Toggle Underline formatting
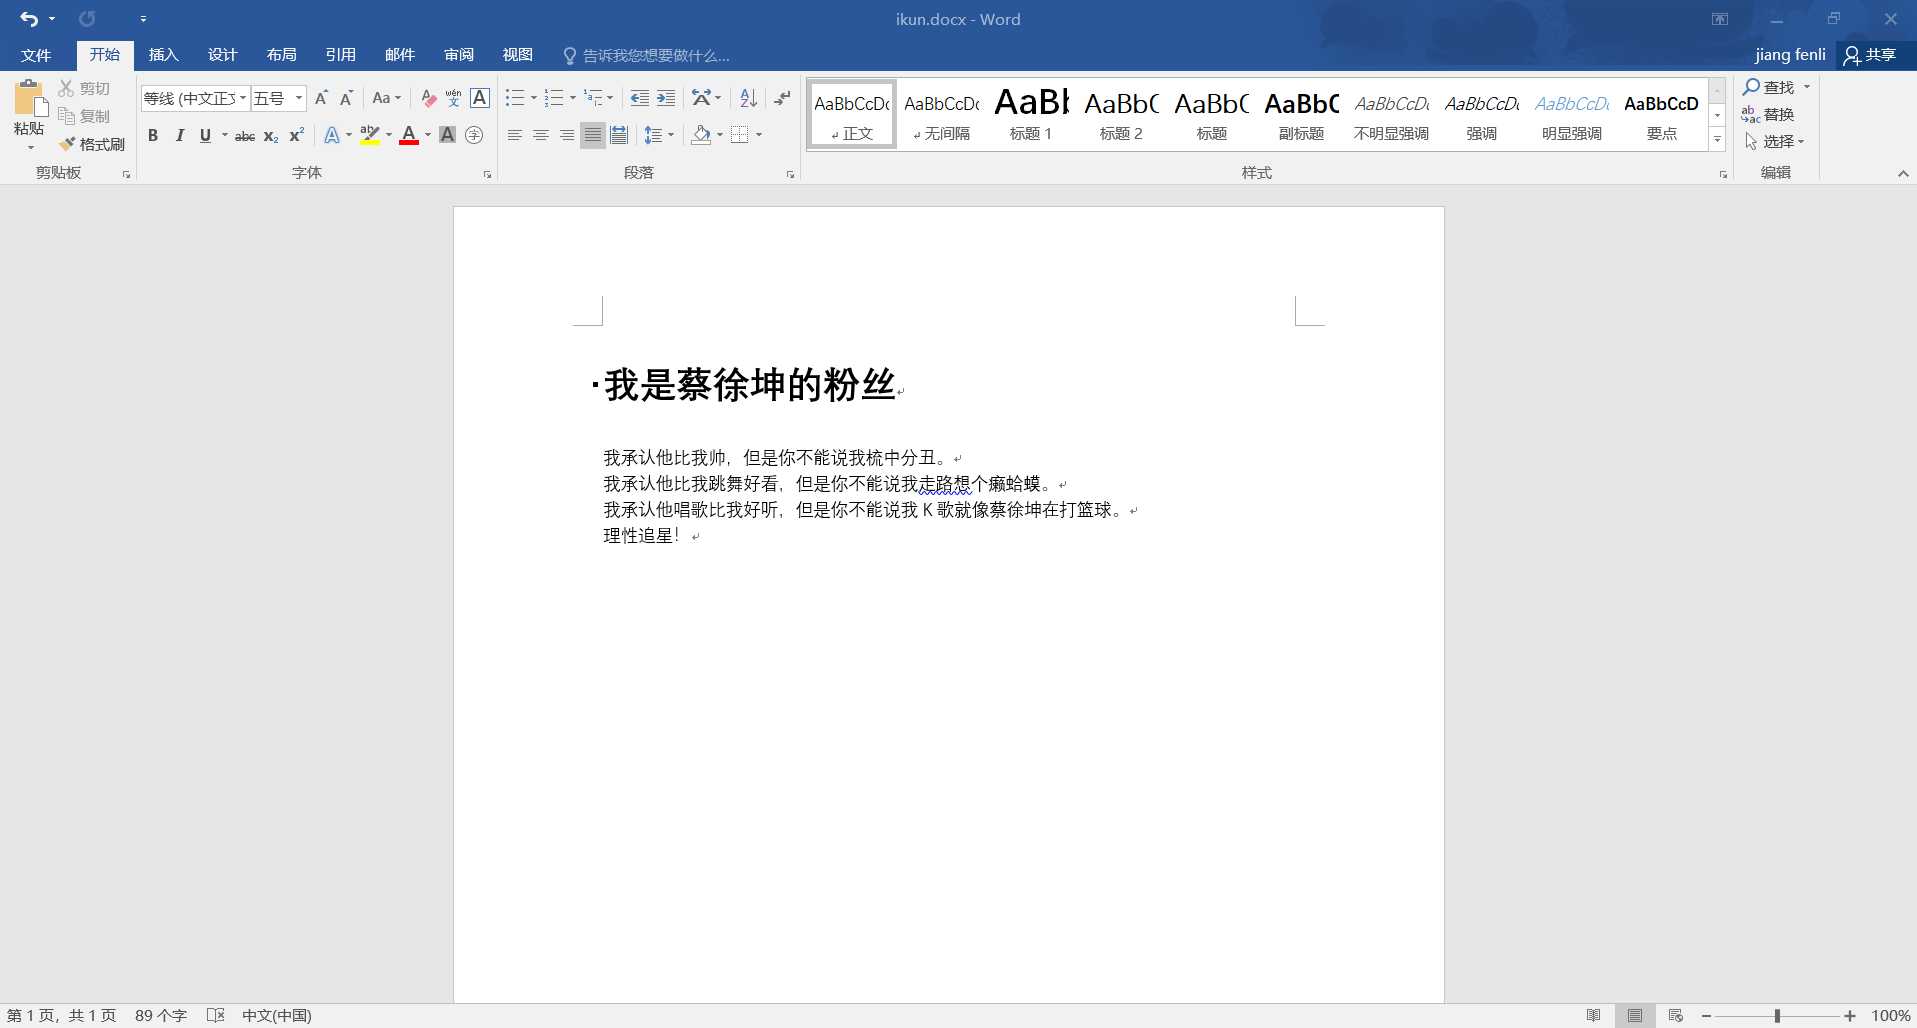 pyautogui.click(x=205, y=135)
